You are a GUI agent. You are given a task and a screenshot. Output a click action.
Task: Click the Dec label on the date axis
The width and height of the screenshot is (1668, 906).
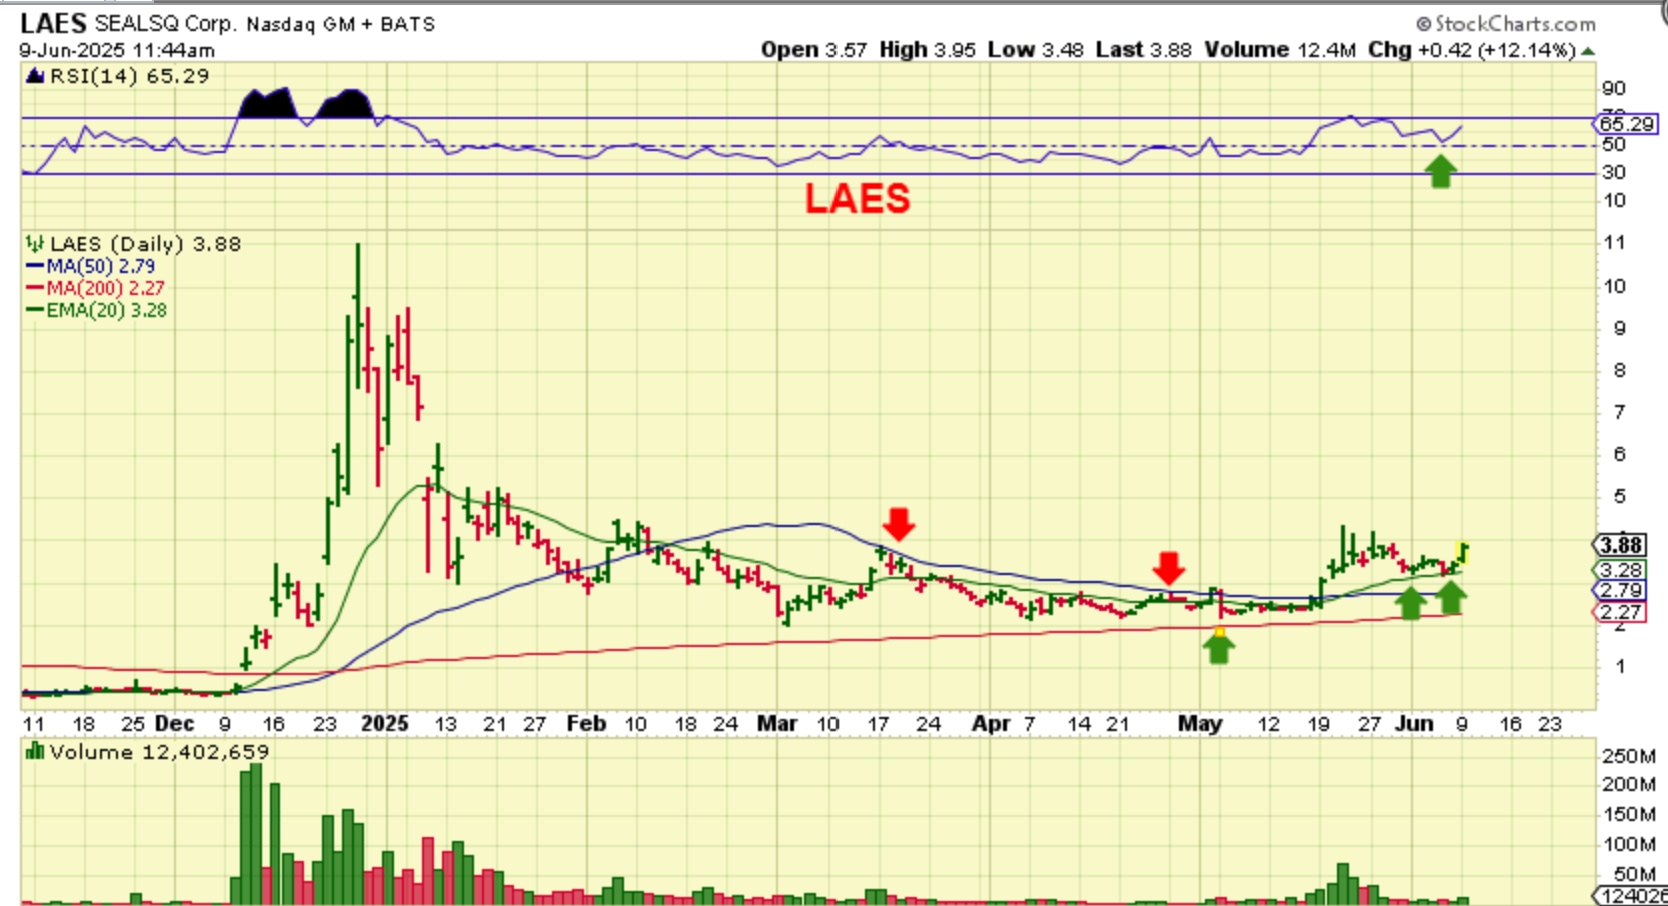pos(175,723)
